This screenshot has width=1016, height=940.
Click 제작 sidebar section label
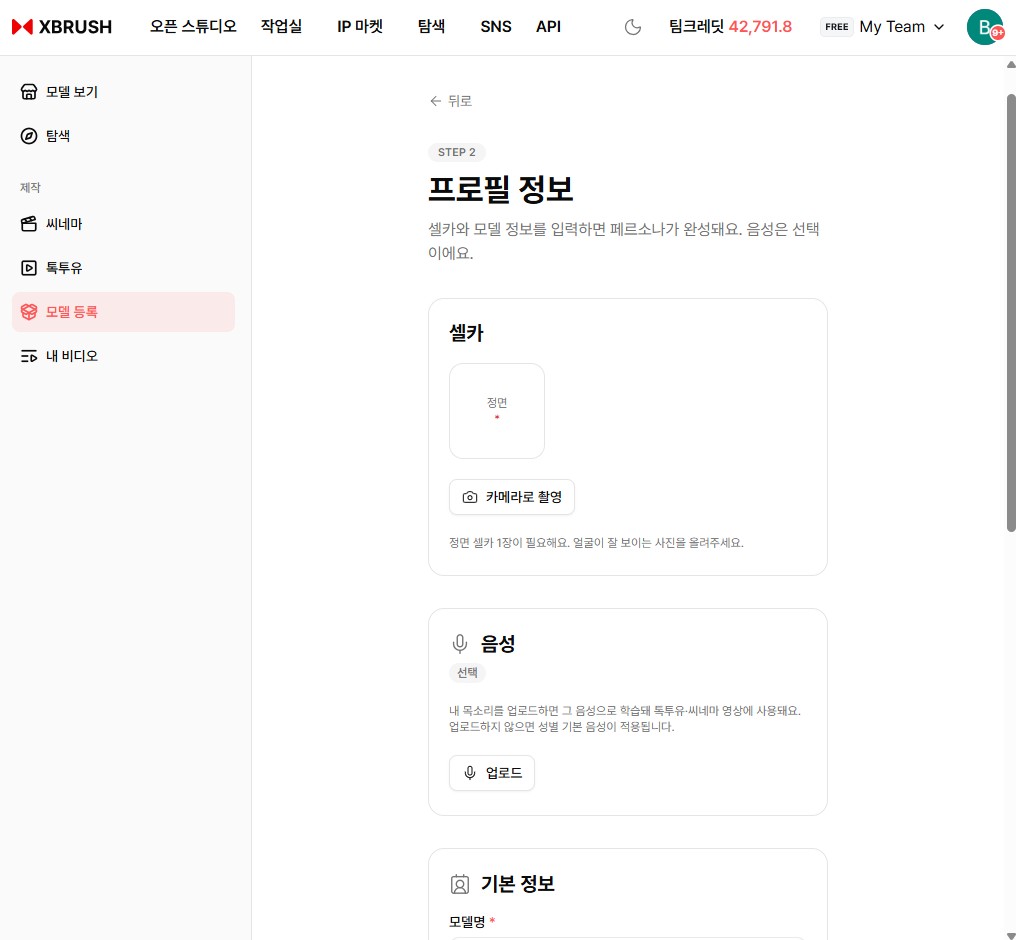[x=30, y=187]
